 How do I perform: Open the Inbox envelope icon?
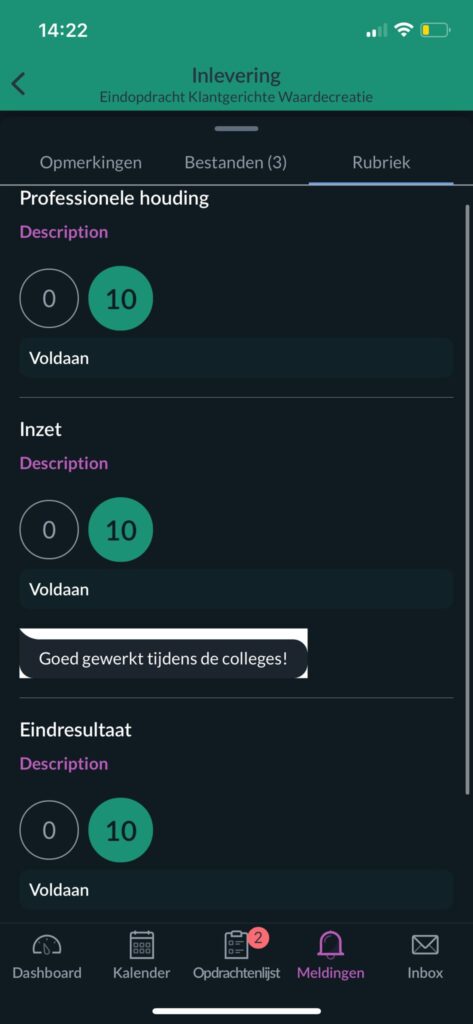tap(425, 944)
